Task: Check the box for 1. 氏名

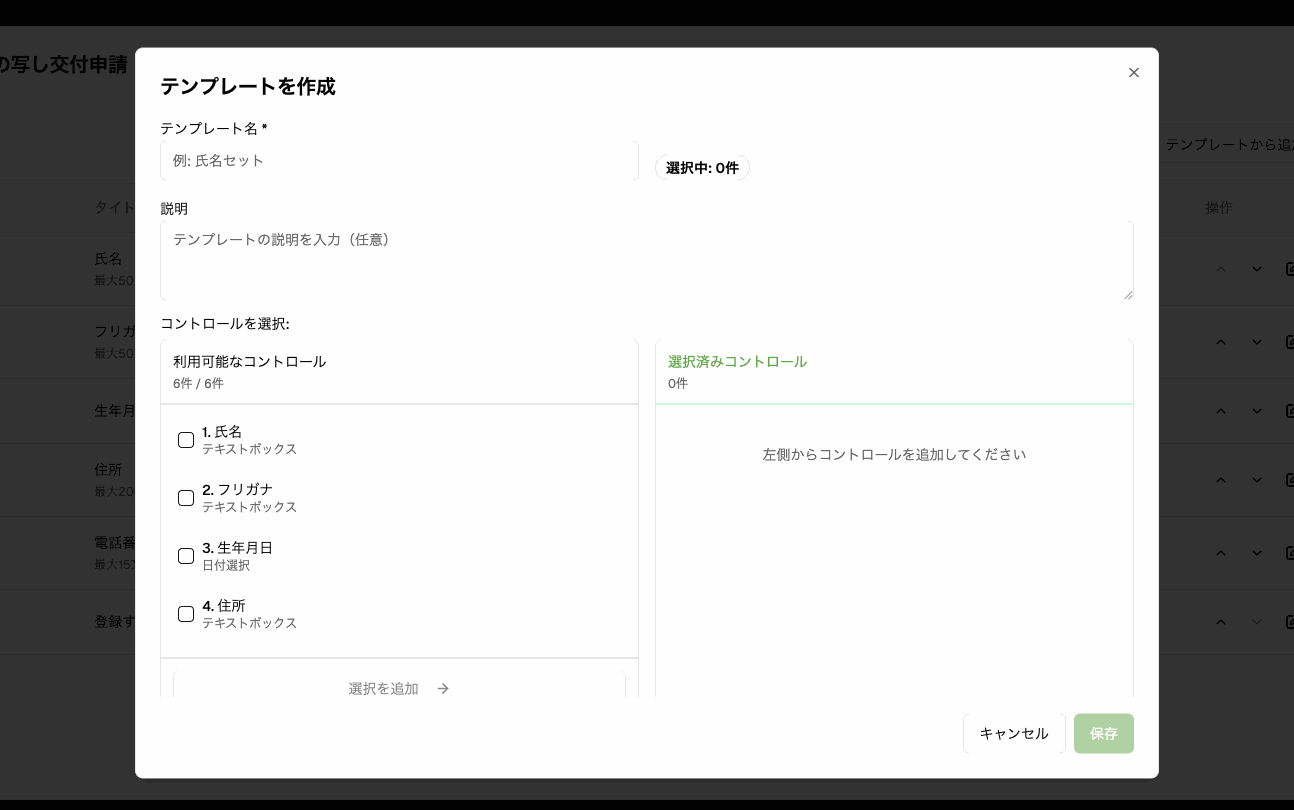Action: pos(186,440)
